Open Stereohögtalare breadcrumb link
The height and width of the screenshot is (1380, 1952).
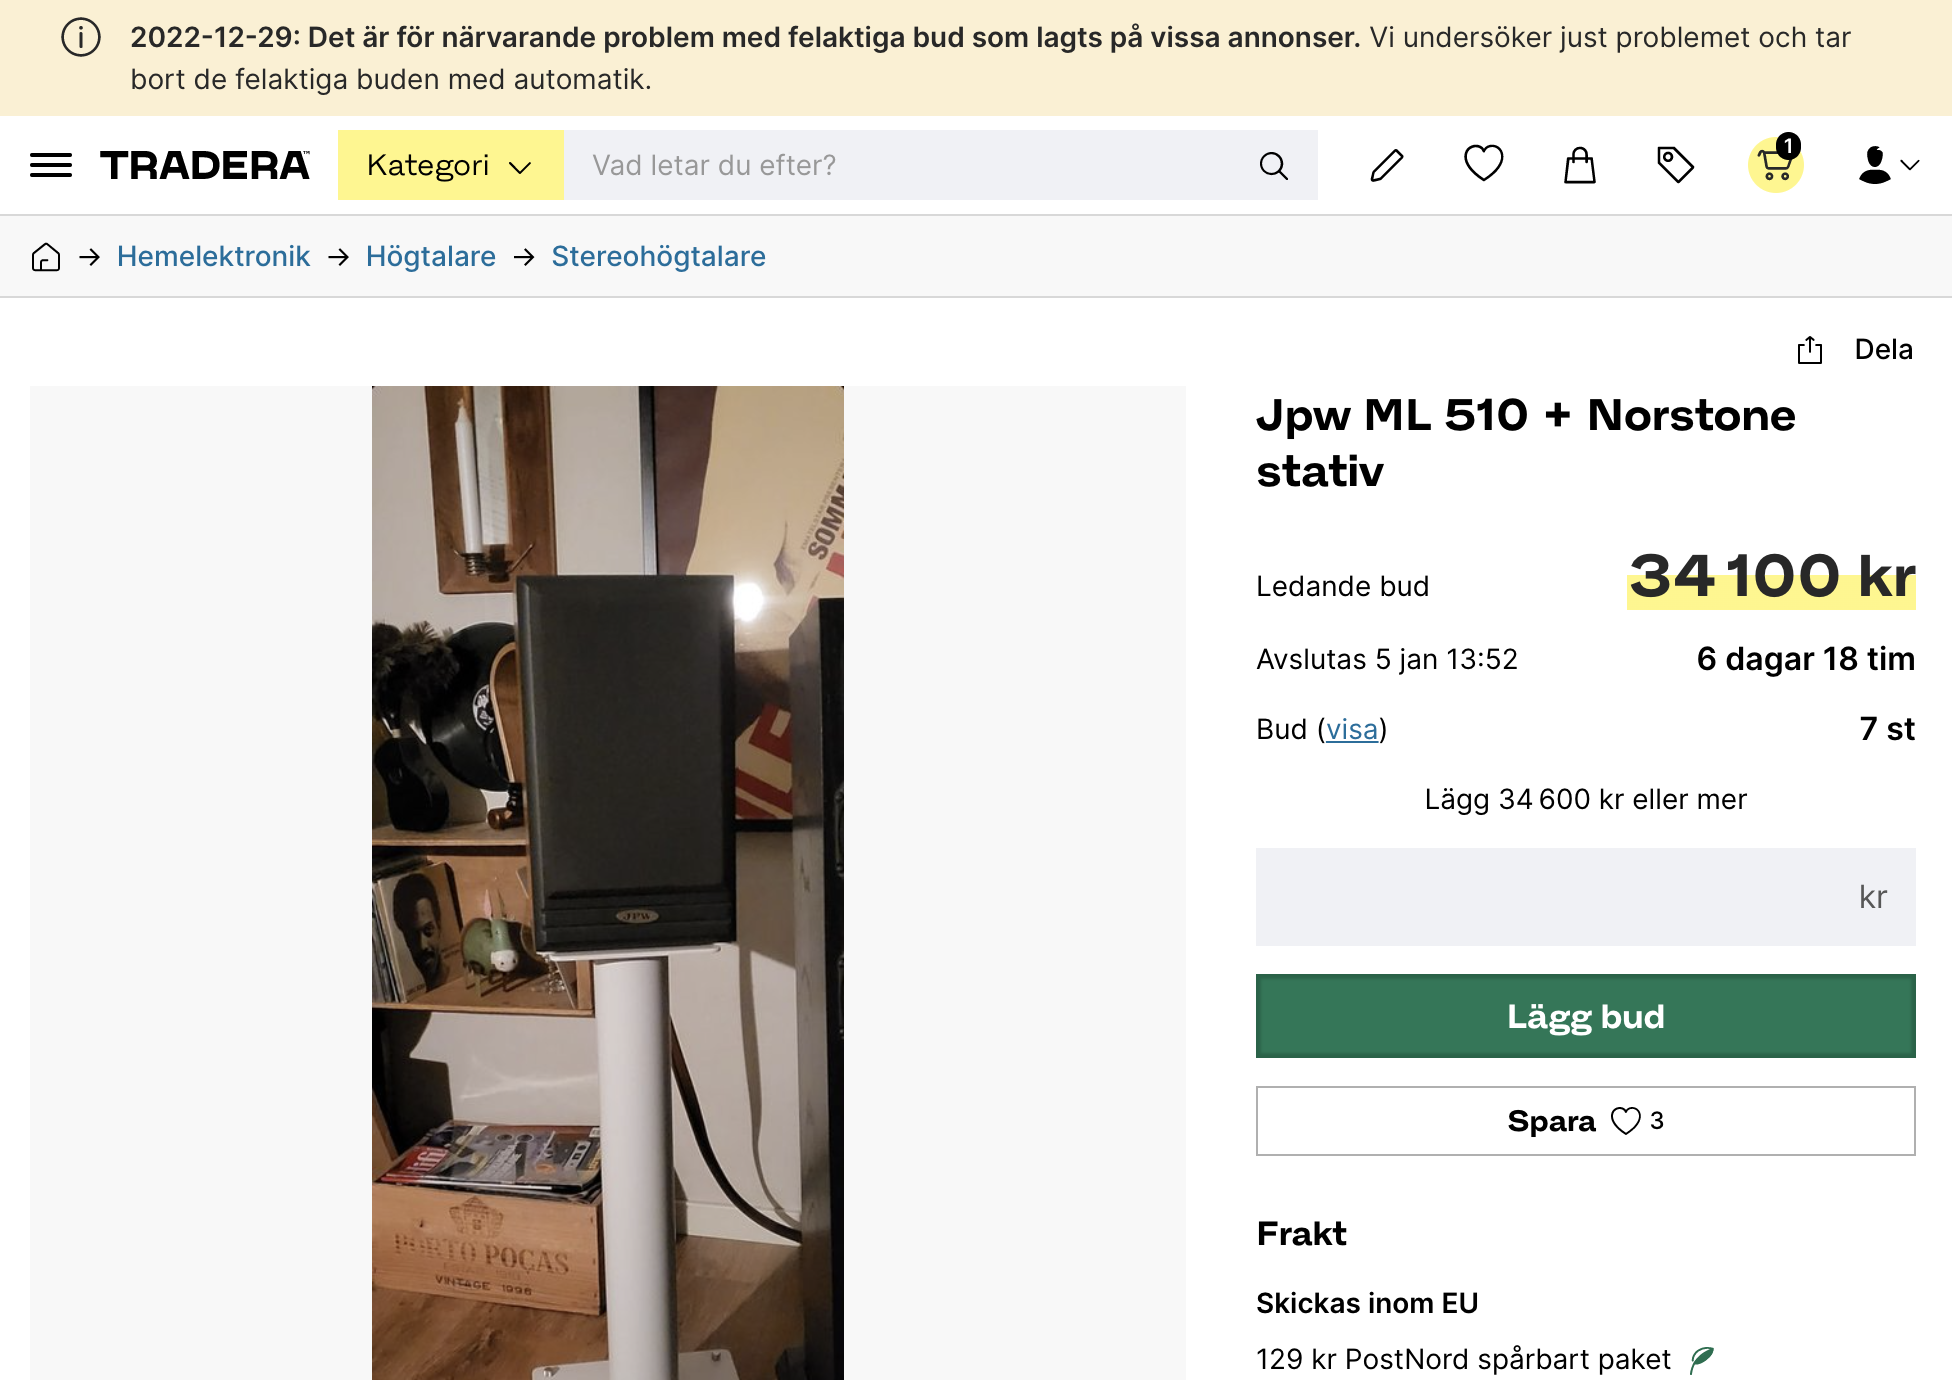click(x=658, y=257)
